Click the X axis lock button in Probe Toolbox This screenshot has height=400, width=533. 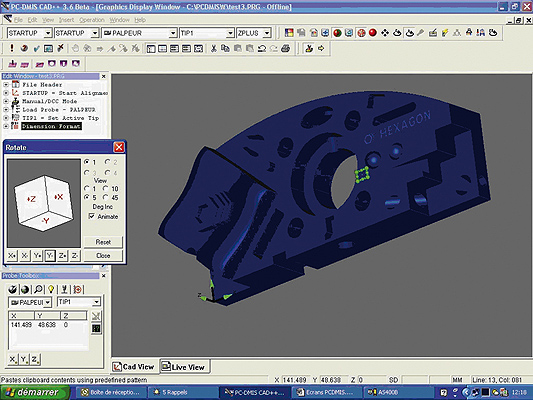pos(13,359)
